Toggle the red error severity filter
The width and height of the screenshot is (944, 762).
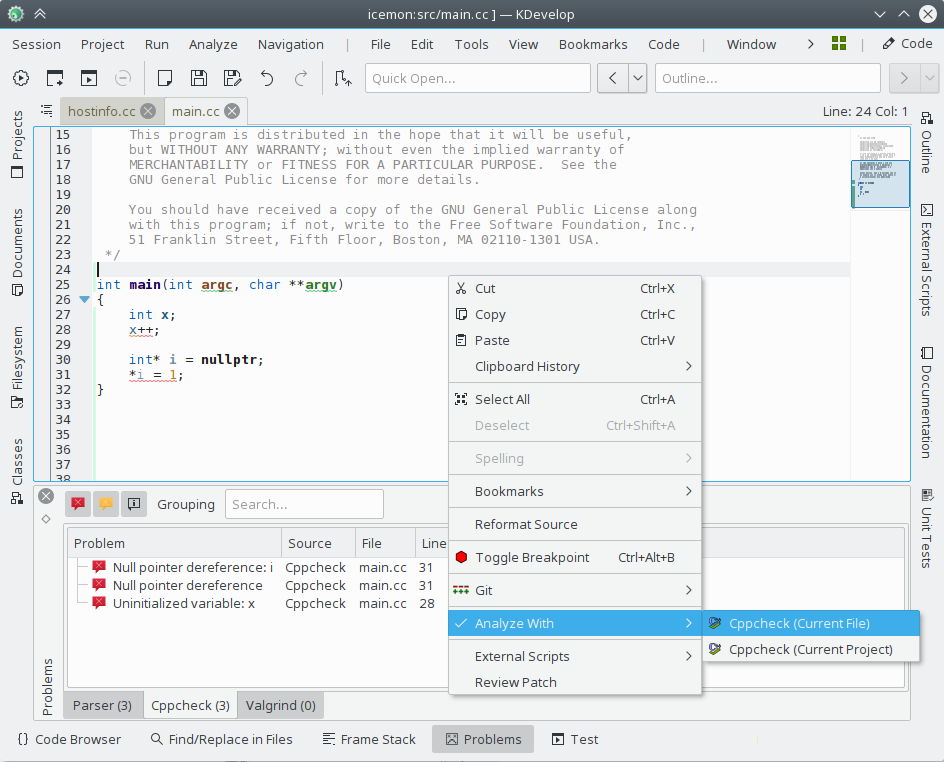coord(77,503)
